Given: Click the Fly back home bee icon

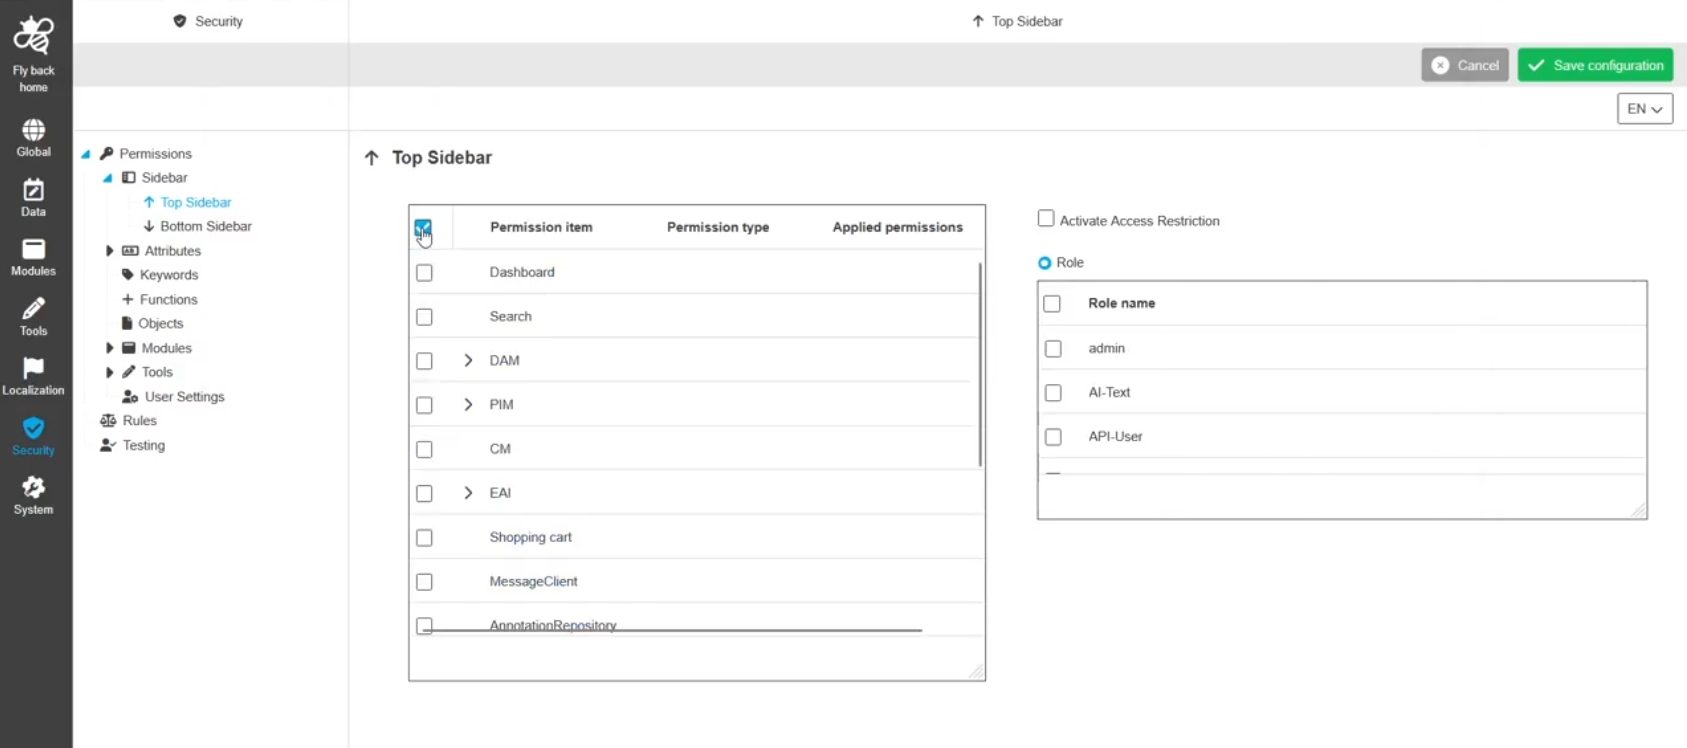Looking at the screenshot, I should pos(33,36).
